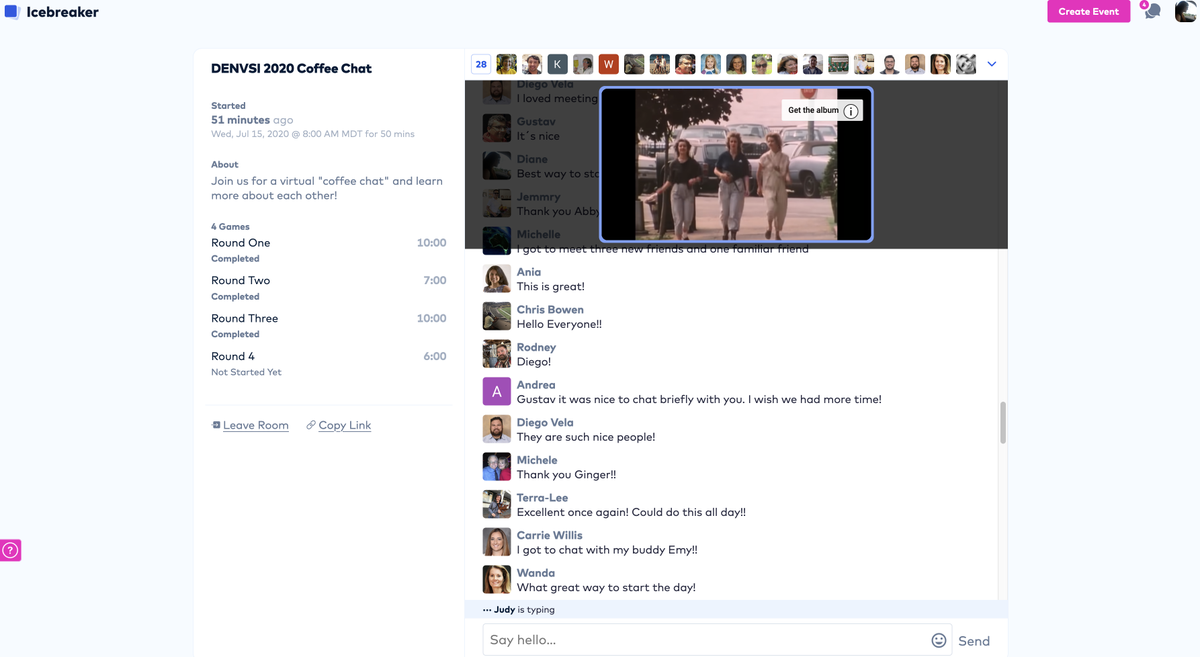Click the pink help question mark icon
Image resolution: width=1200 pixels, height=657 pixels.
(10, 550)
